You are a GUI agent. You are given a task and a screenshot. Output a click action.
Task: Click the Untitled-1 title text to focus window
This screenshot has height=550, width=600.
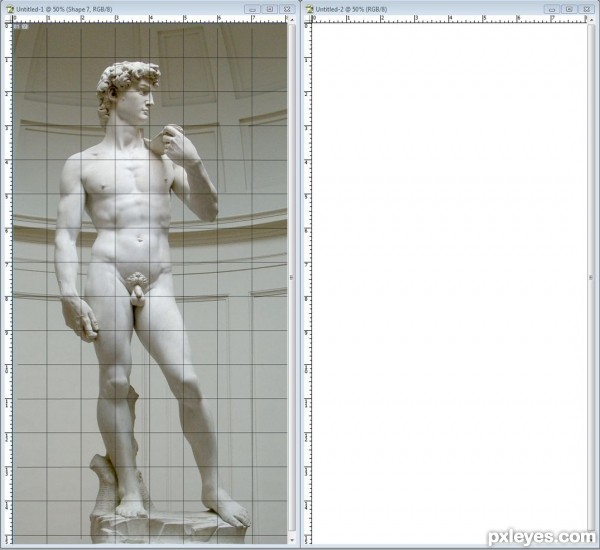(64, 9)
